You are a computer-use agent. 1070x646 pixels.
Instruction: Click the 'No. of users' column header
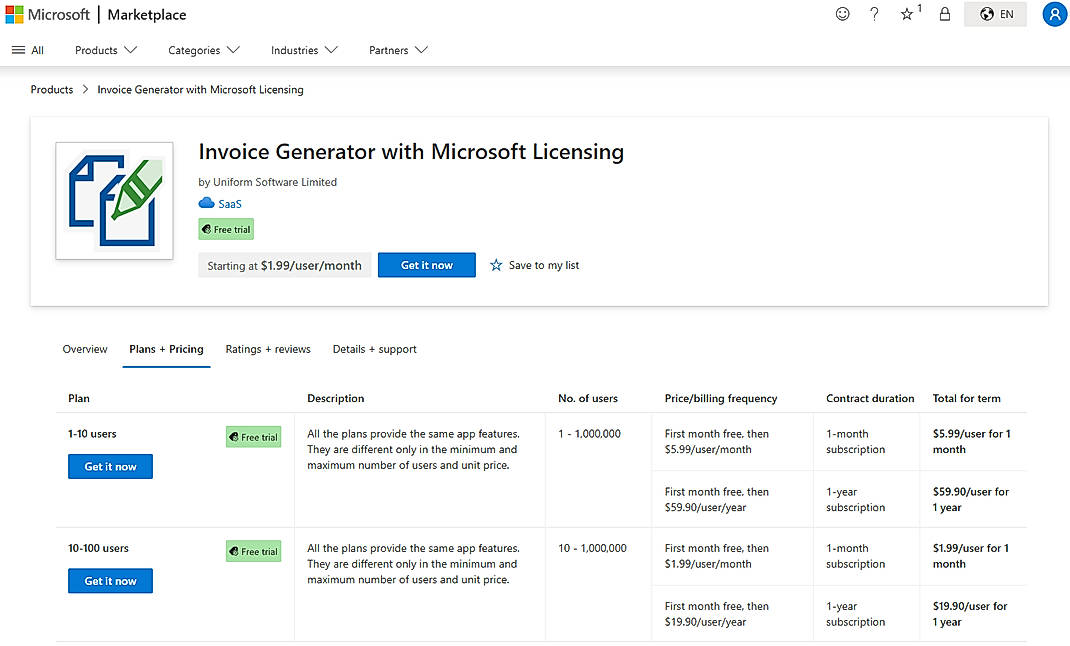click(x=588, y=398)
